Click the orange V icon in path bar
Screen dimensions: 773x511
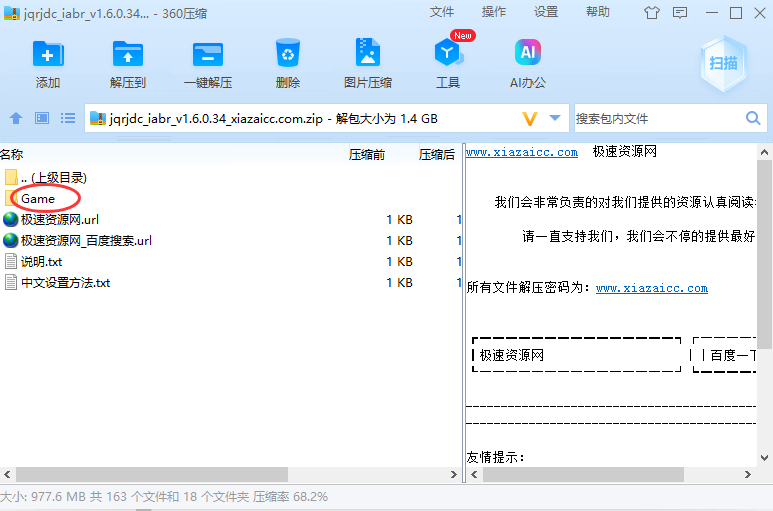(529, 119)
